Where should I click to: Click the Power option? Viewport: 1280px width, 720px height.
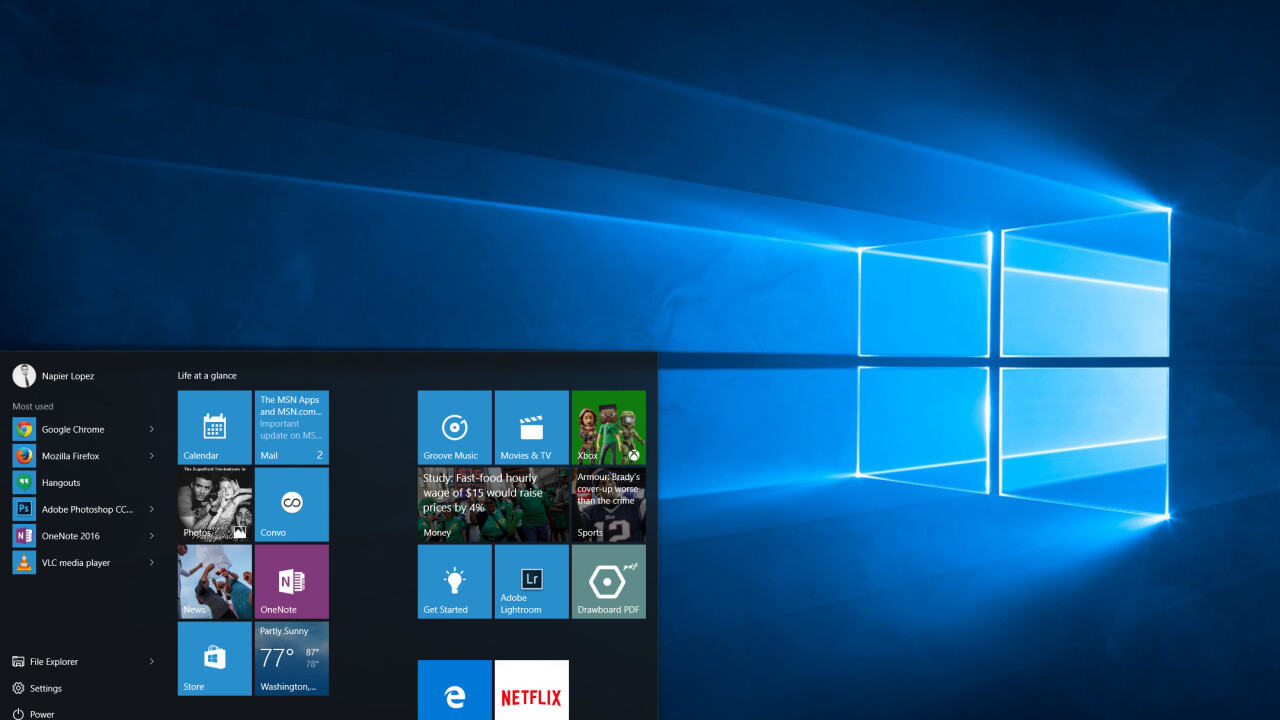click(x=41, y=714)
